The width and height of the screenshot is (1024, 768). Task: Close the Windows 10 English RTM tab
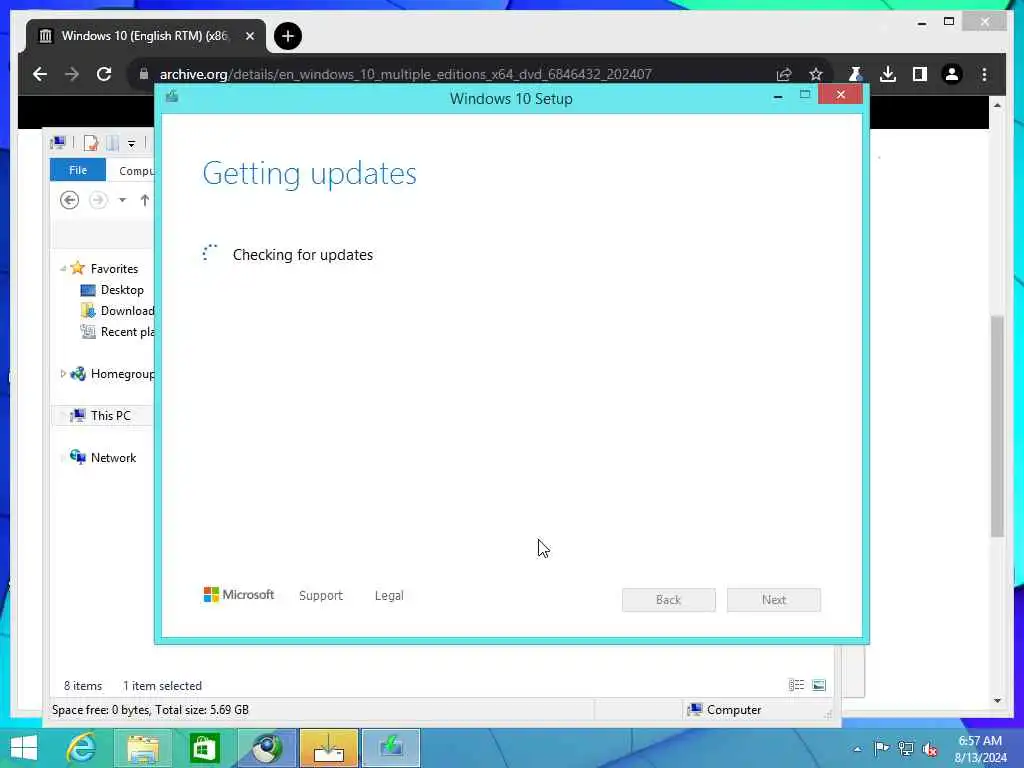[x=249, y=36]
